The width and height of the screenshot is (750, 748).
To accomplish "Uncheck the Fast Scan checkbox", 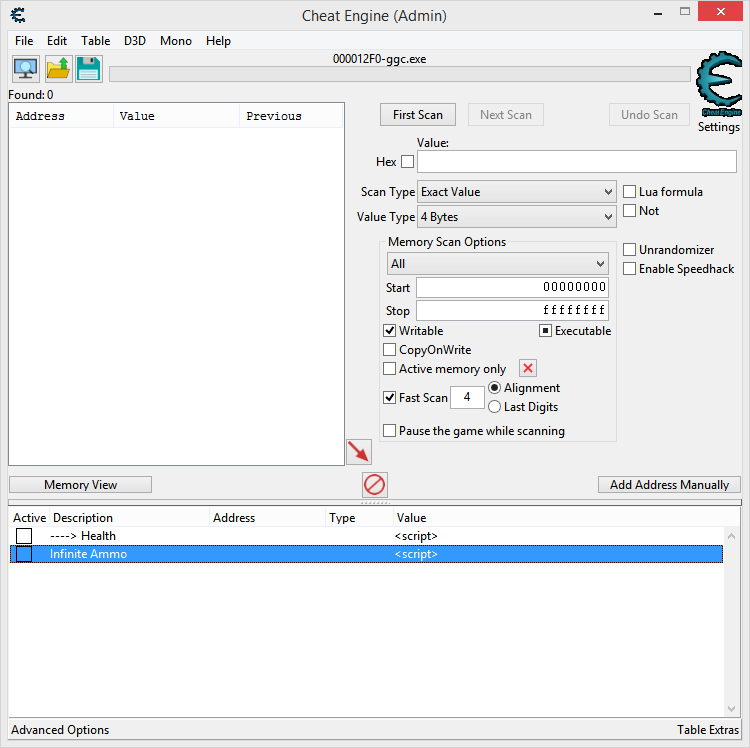I will click(390, 397).
